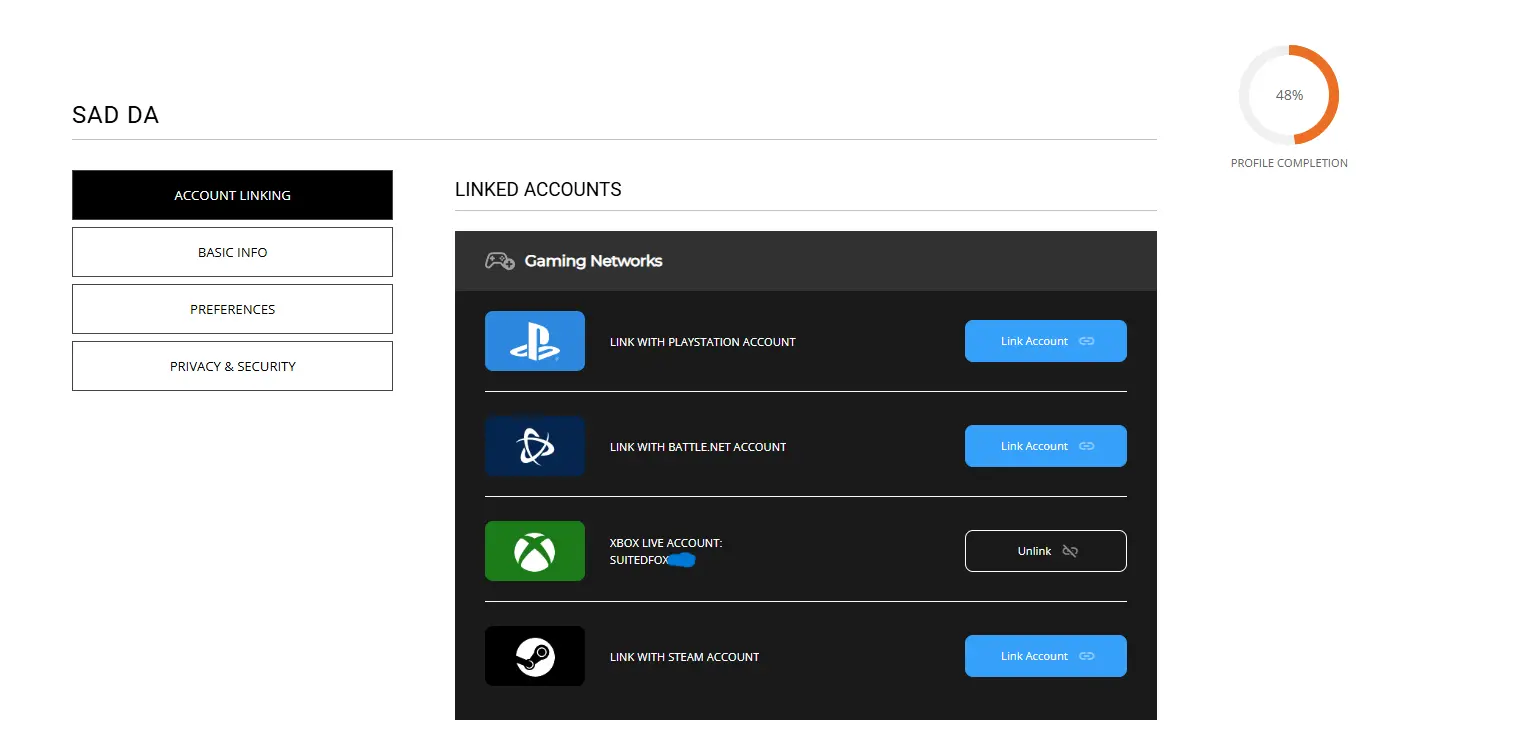
Task: Open the Account Linking tab
Action: point(232,195)
